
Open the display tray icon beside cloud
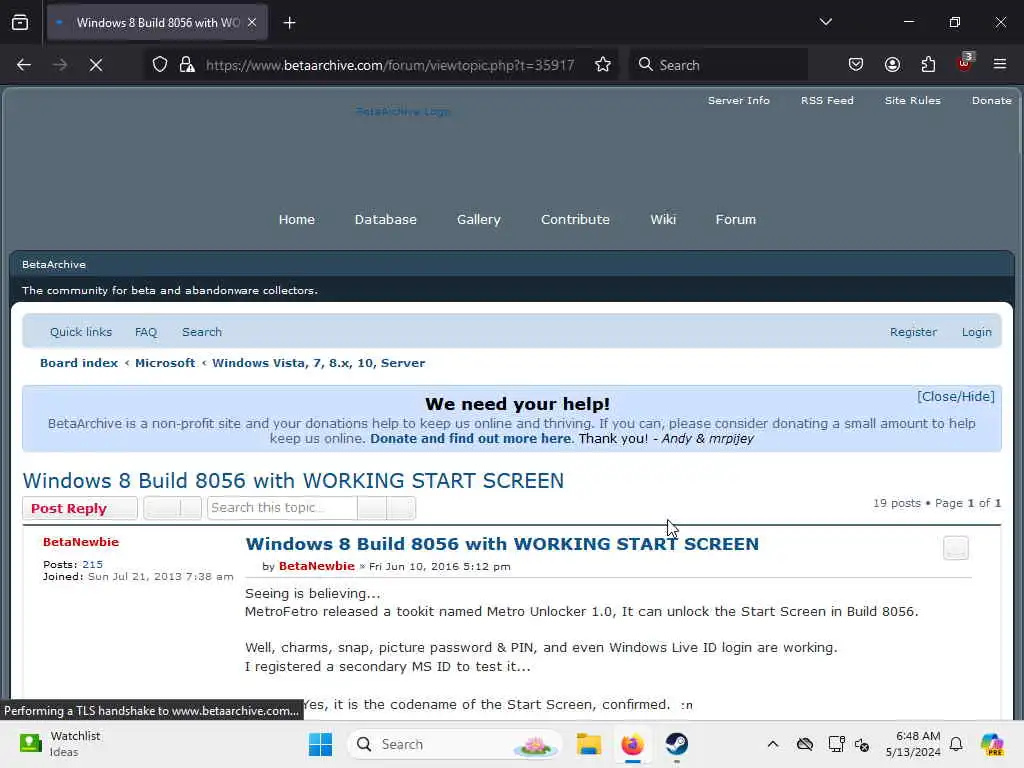[836, 744]
